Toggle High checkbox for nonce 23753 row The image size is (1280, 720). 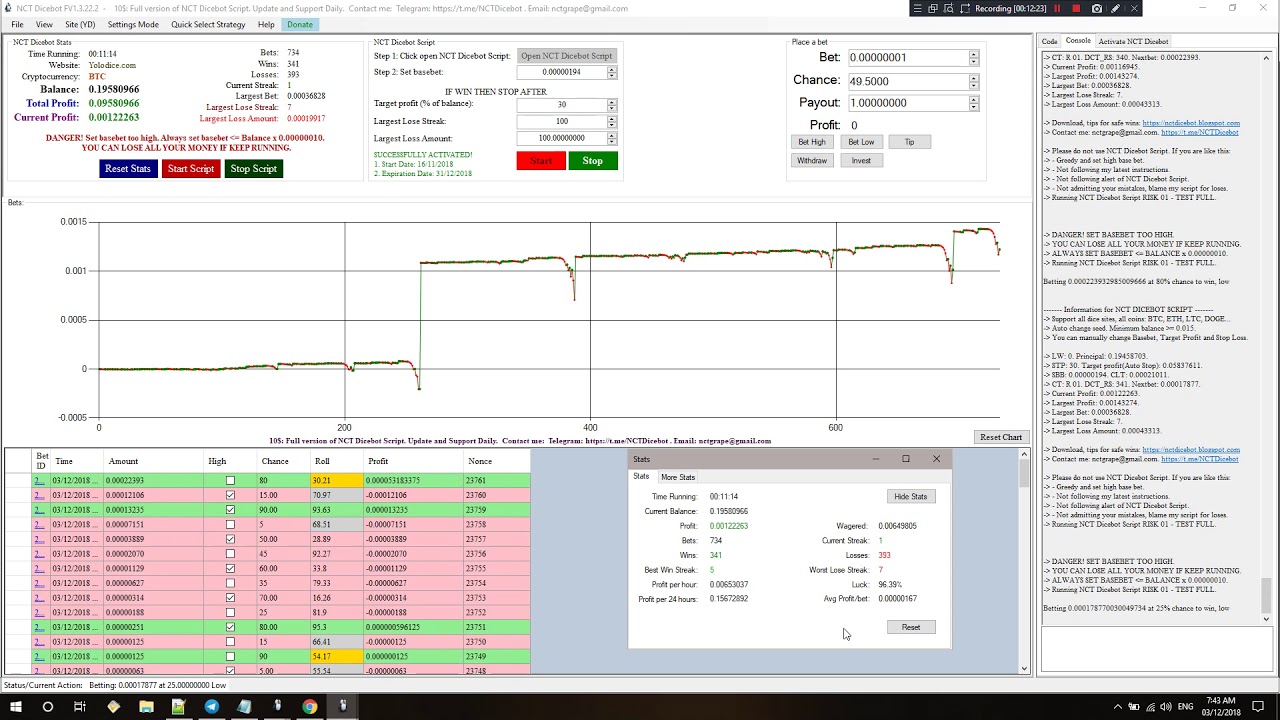pyautogui.click(x=230, y=598)
